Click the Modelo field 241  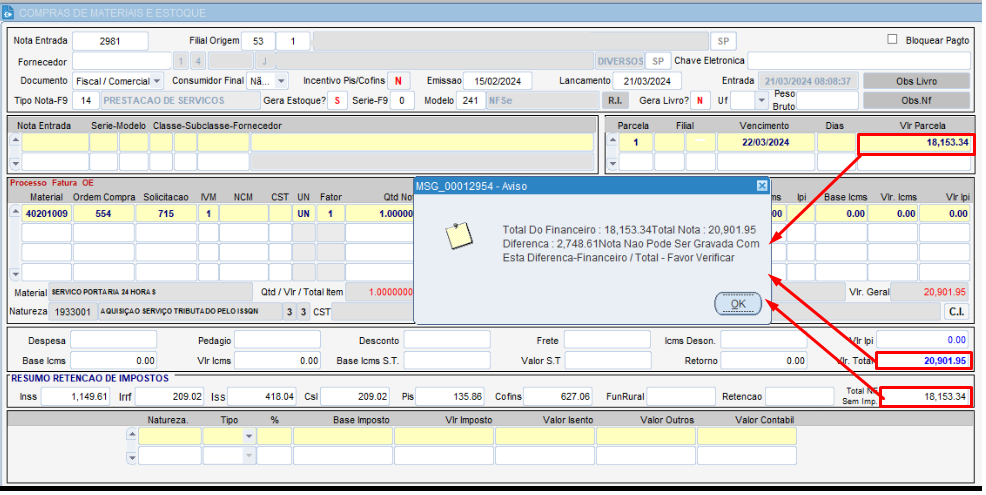point(470,100)
